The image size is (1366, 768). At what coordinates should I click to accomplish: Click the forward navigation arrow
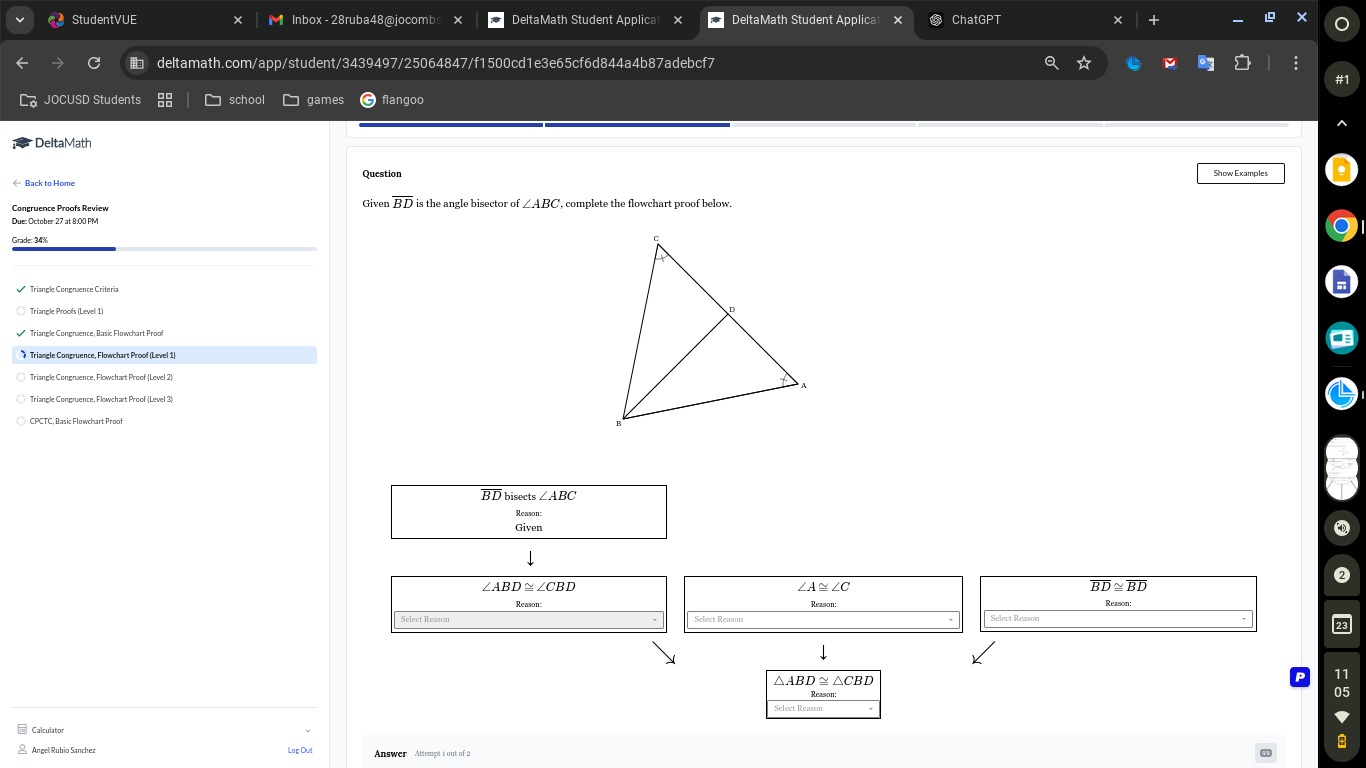[58, 63]
